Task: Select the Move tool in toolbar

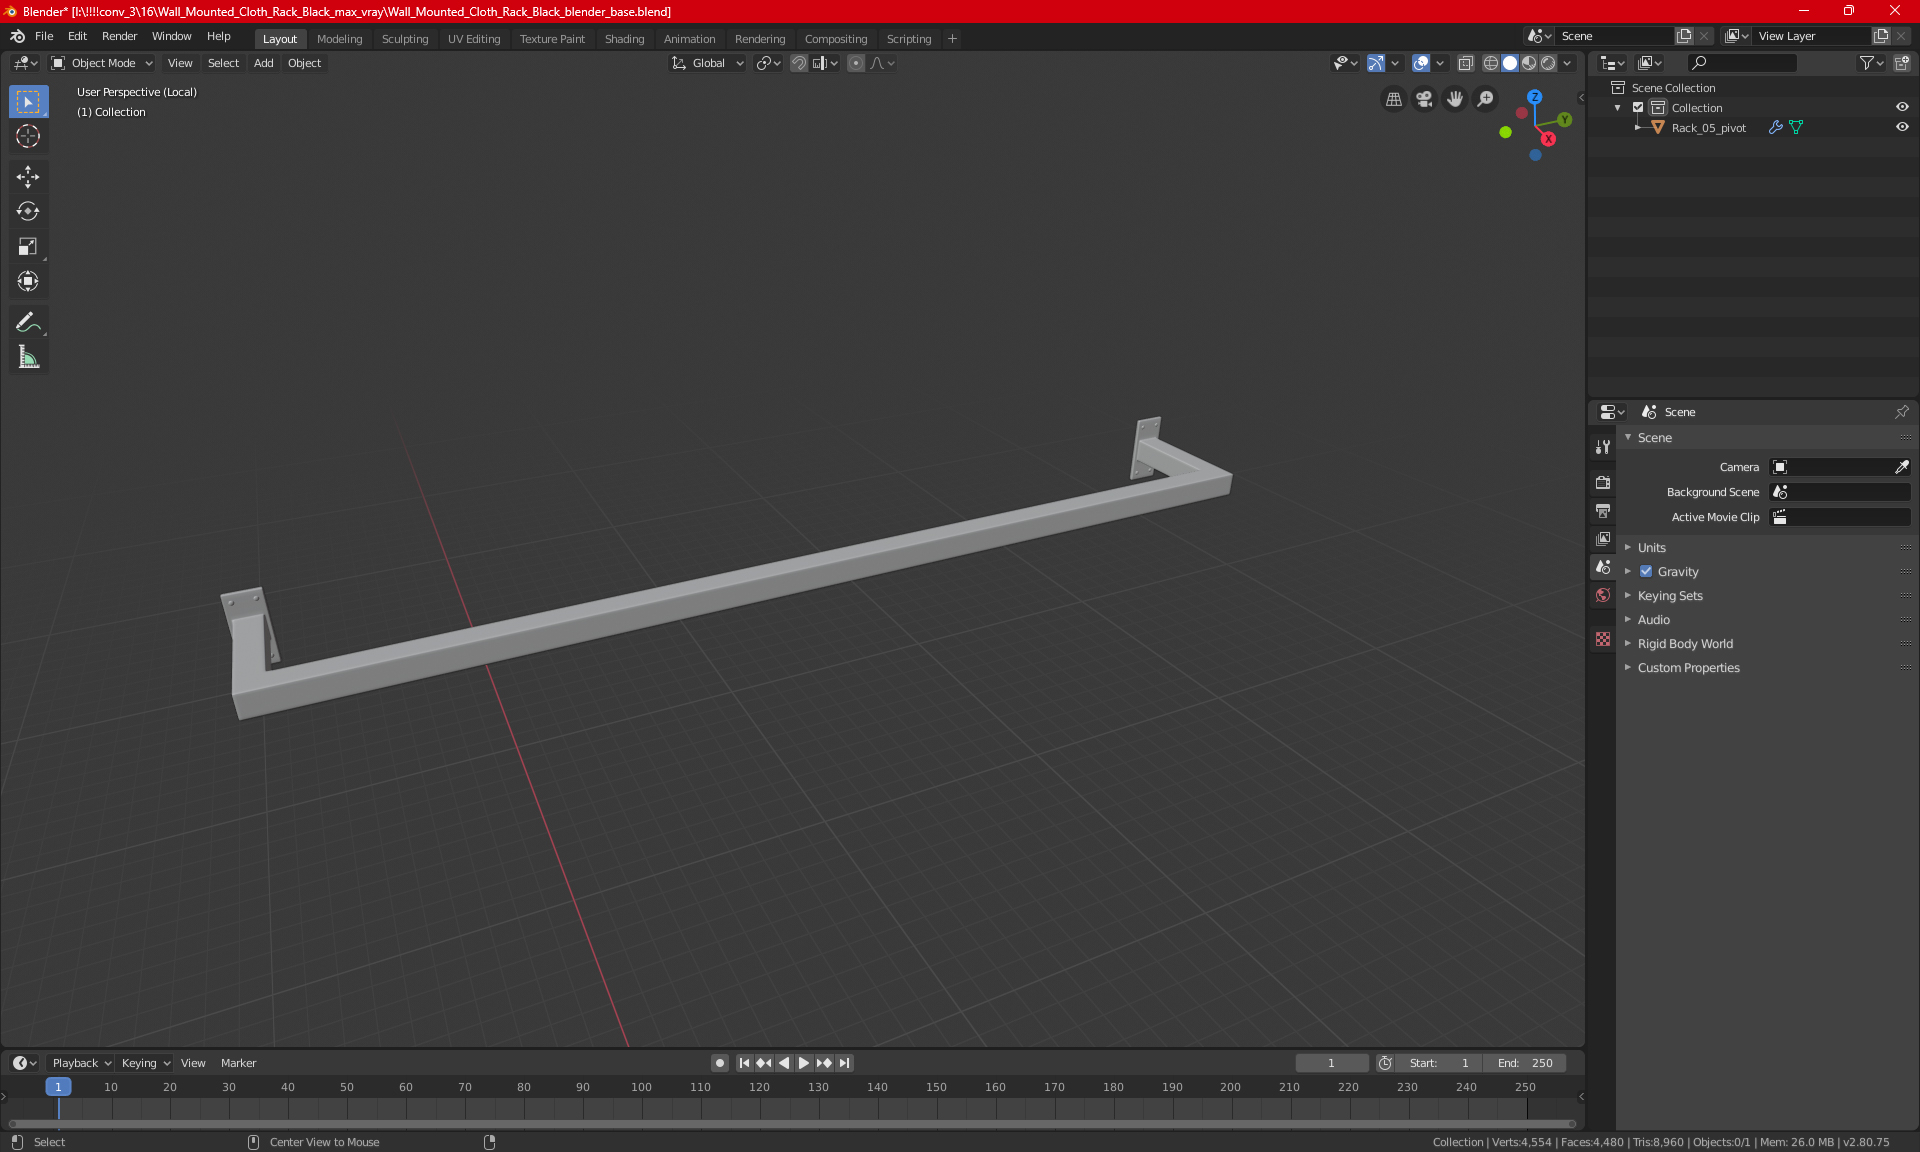Action: coord(28,177)
